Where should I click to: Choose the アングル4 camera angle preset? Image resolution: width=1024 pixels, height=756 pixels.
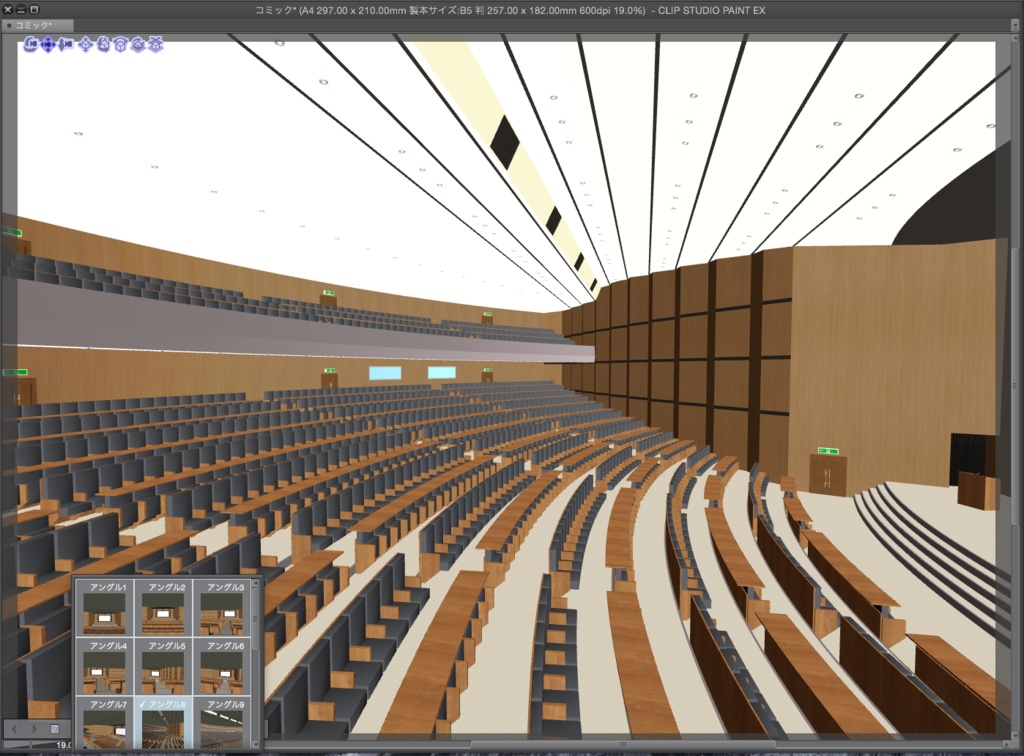click(104, 667)
